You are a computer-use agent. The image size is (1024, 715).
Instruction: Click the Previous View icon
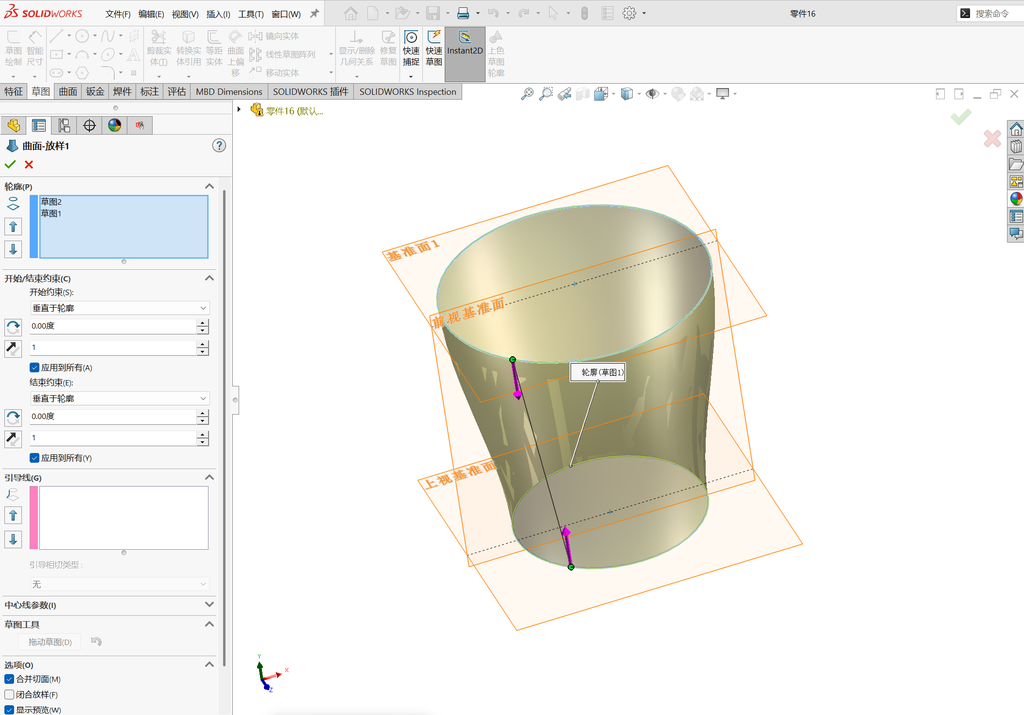point(564,94)
